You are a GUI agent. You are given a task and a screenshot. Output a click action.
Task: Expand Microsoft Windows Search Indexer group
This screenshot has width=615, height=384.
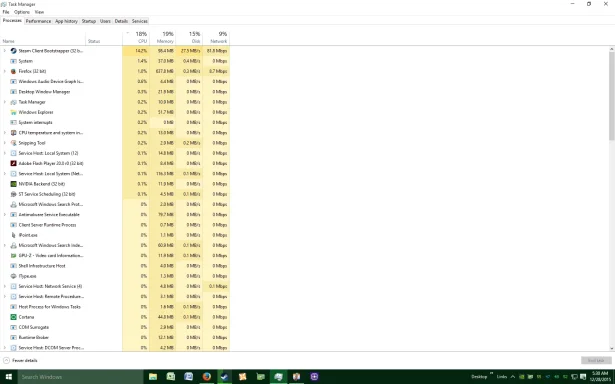5,246
